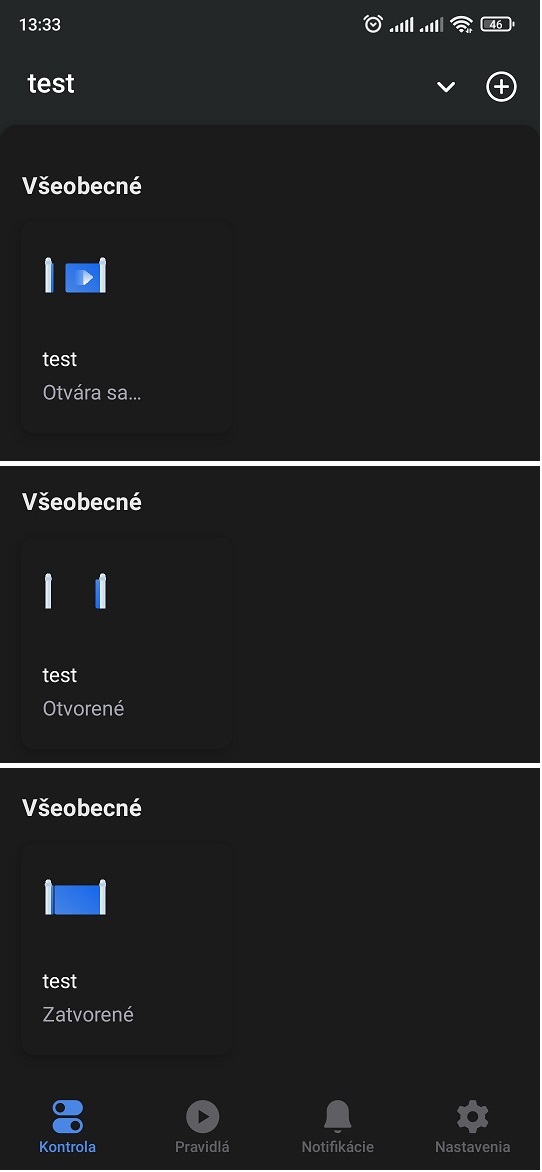Tap the open gate posts icon
The height and width of the screenshot is (1172, 542).
point(76,591)
